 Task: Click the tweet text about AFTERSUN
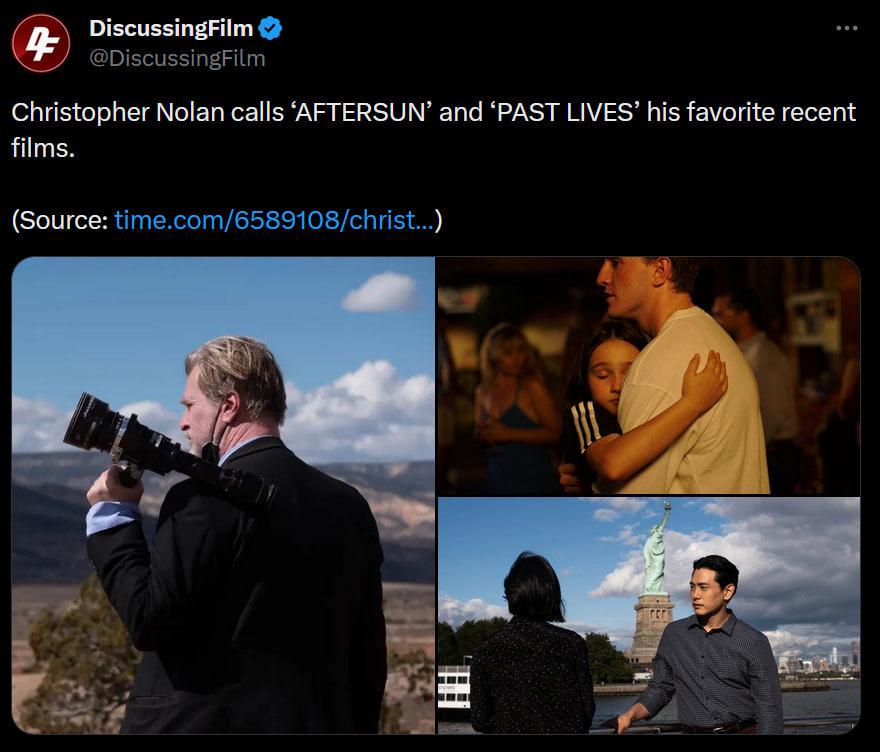(x=433, y=130)
